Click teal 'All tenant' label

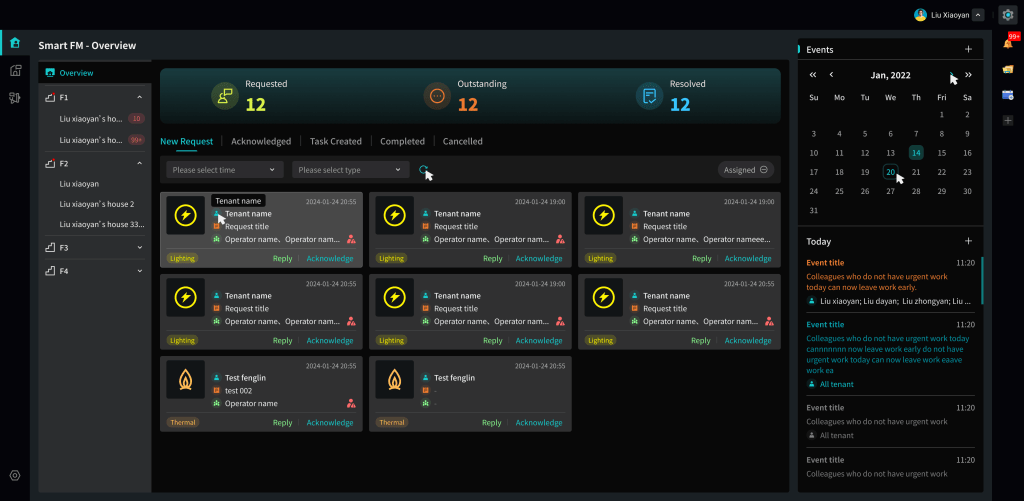(837, 384)
